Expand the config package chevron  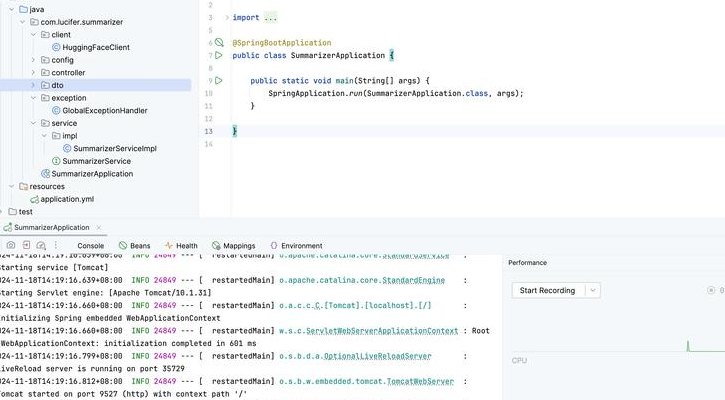[33, 60]
